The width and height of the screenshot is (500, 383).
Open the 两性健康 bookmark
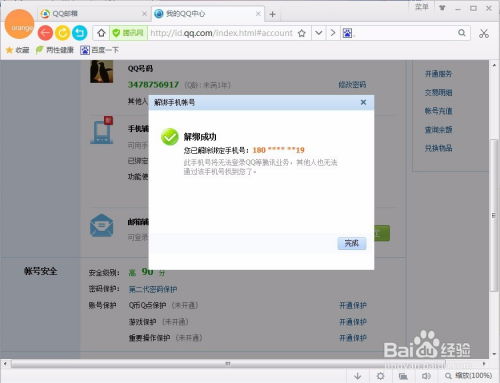pos(55,50)
